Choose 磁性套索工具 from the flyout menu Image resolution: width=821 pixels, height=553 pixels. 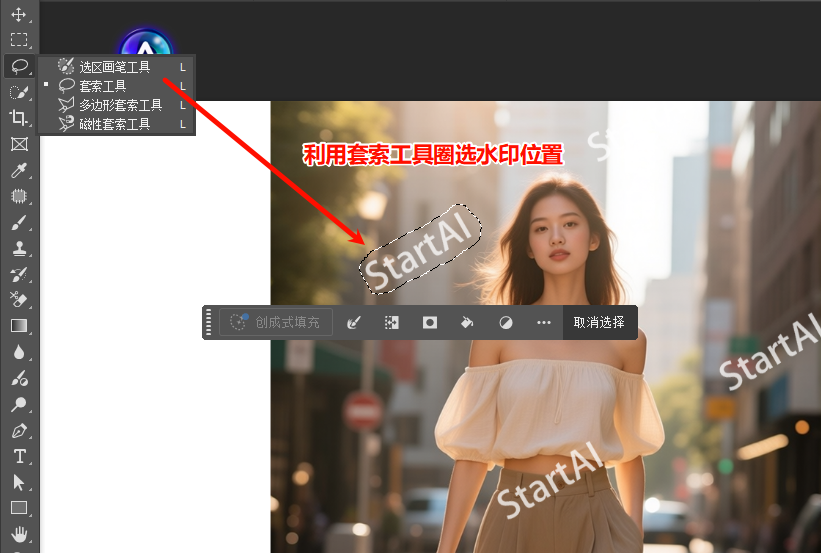click(115, 124)
